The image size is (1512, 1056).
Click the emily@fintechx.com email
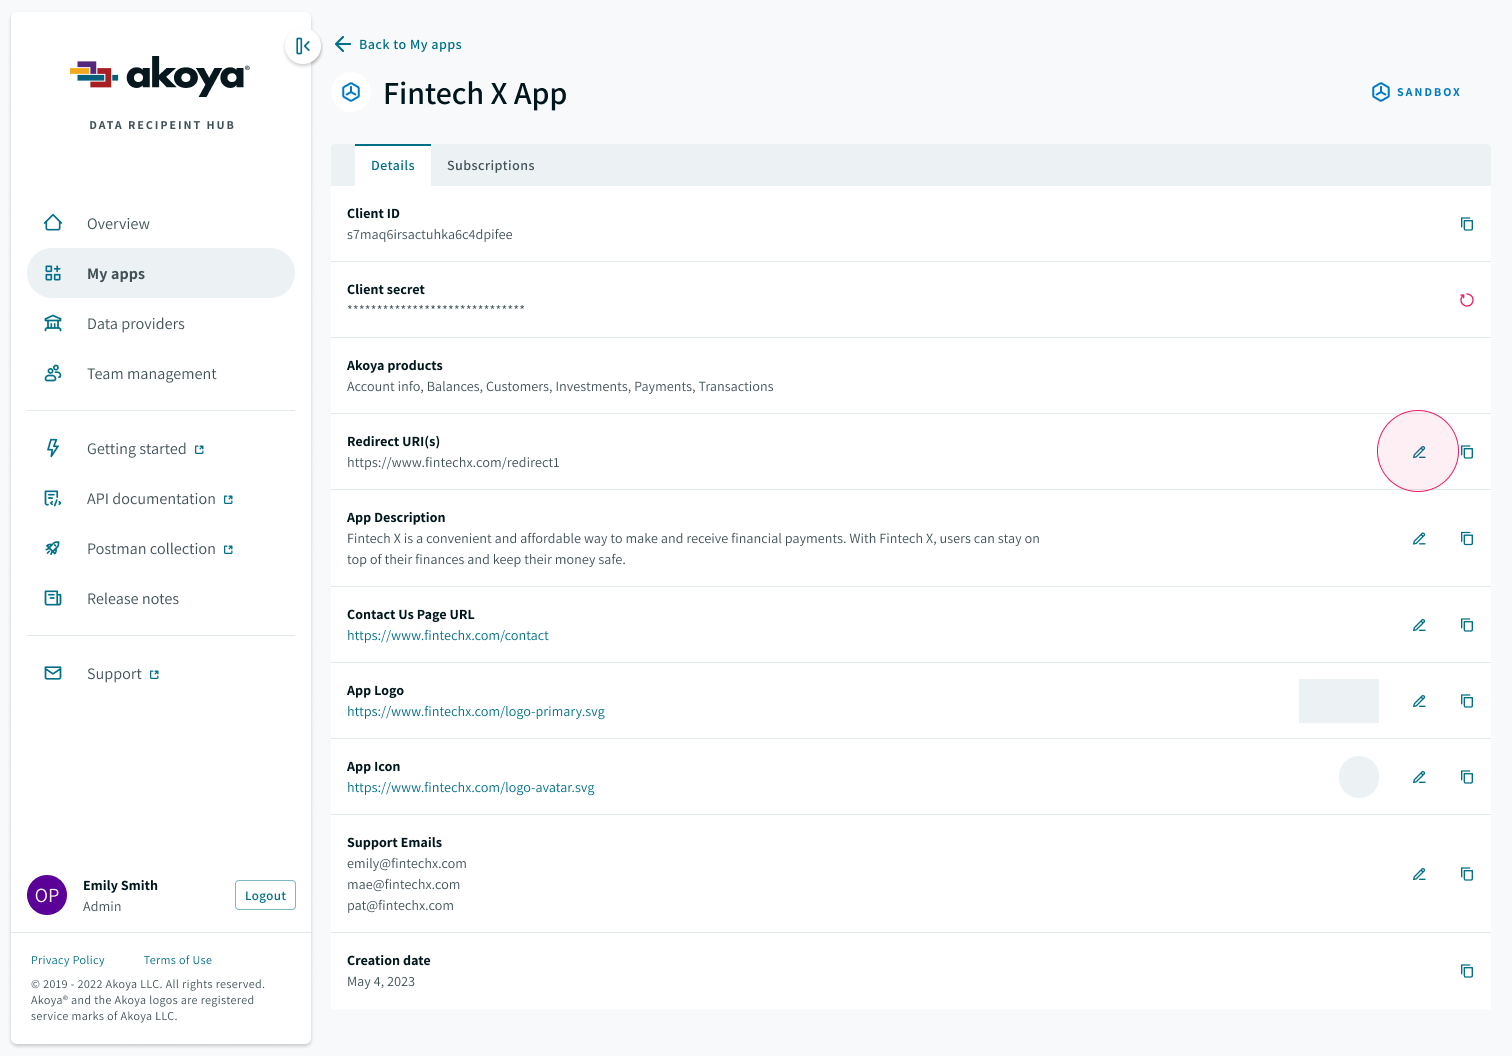point(407,863)
